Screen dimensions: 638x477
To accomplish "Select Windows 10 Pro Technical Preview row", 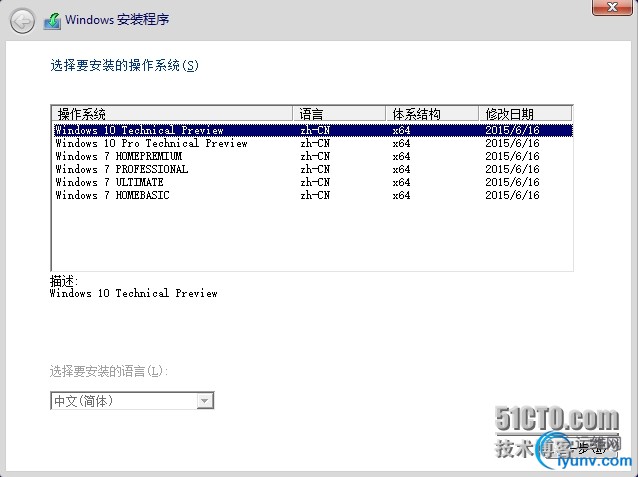I will (312, 143).
